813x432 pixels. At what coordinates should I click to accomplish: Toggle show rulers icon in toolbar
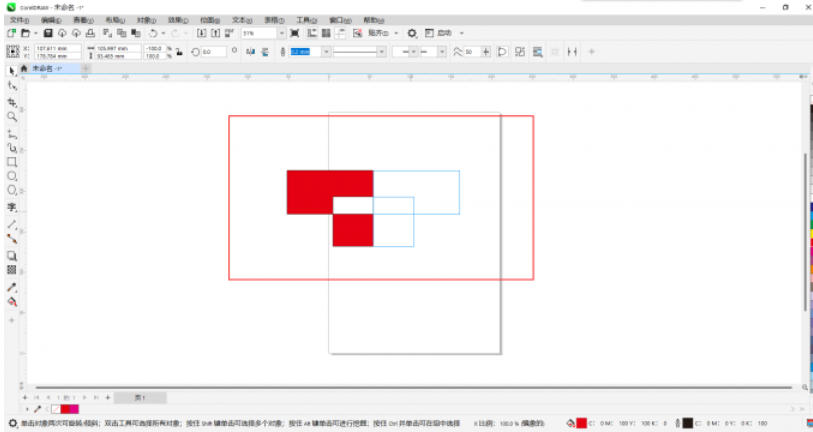[x=312, y=33]
